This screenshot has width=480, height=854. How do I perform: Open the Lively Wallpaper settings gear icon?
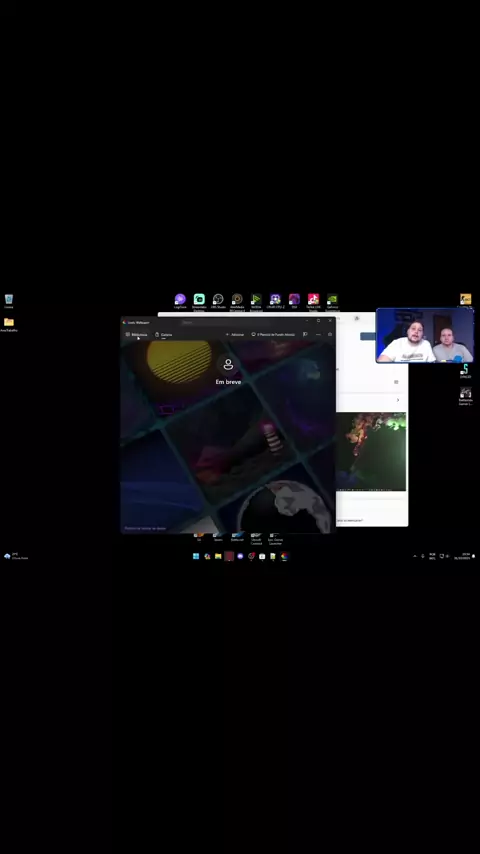point(330,334)
